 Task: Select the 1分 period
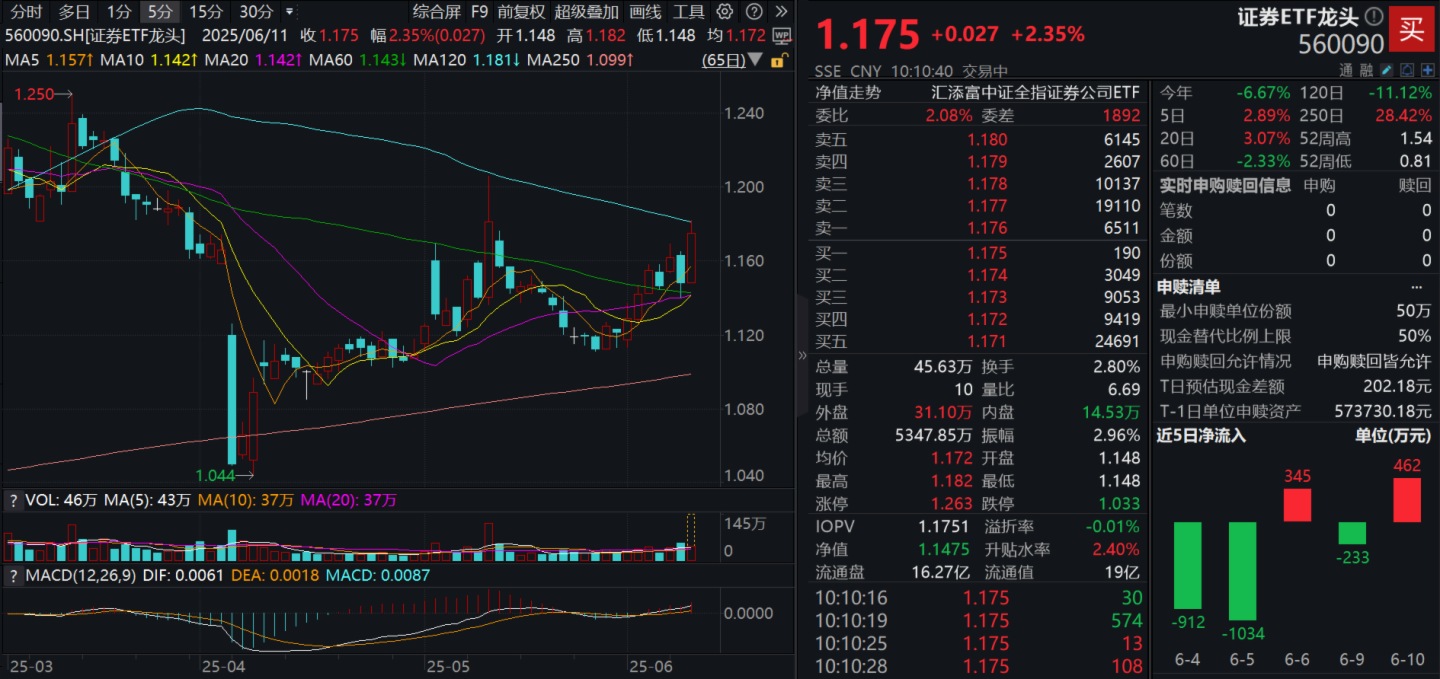coord(119,12)
